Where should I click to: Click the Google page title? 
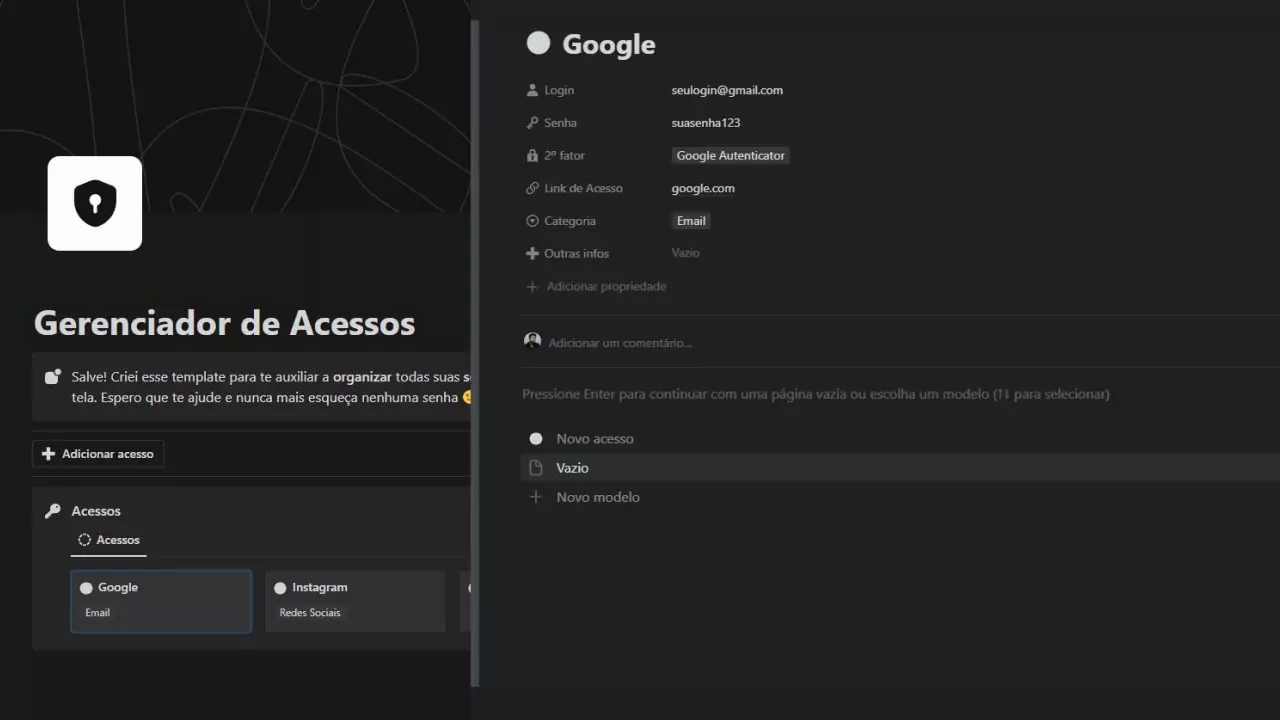tap(609, 44)
